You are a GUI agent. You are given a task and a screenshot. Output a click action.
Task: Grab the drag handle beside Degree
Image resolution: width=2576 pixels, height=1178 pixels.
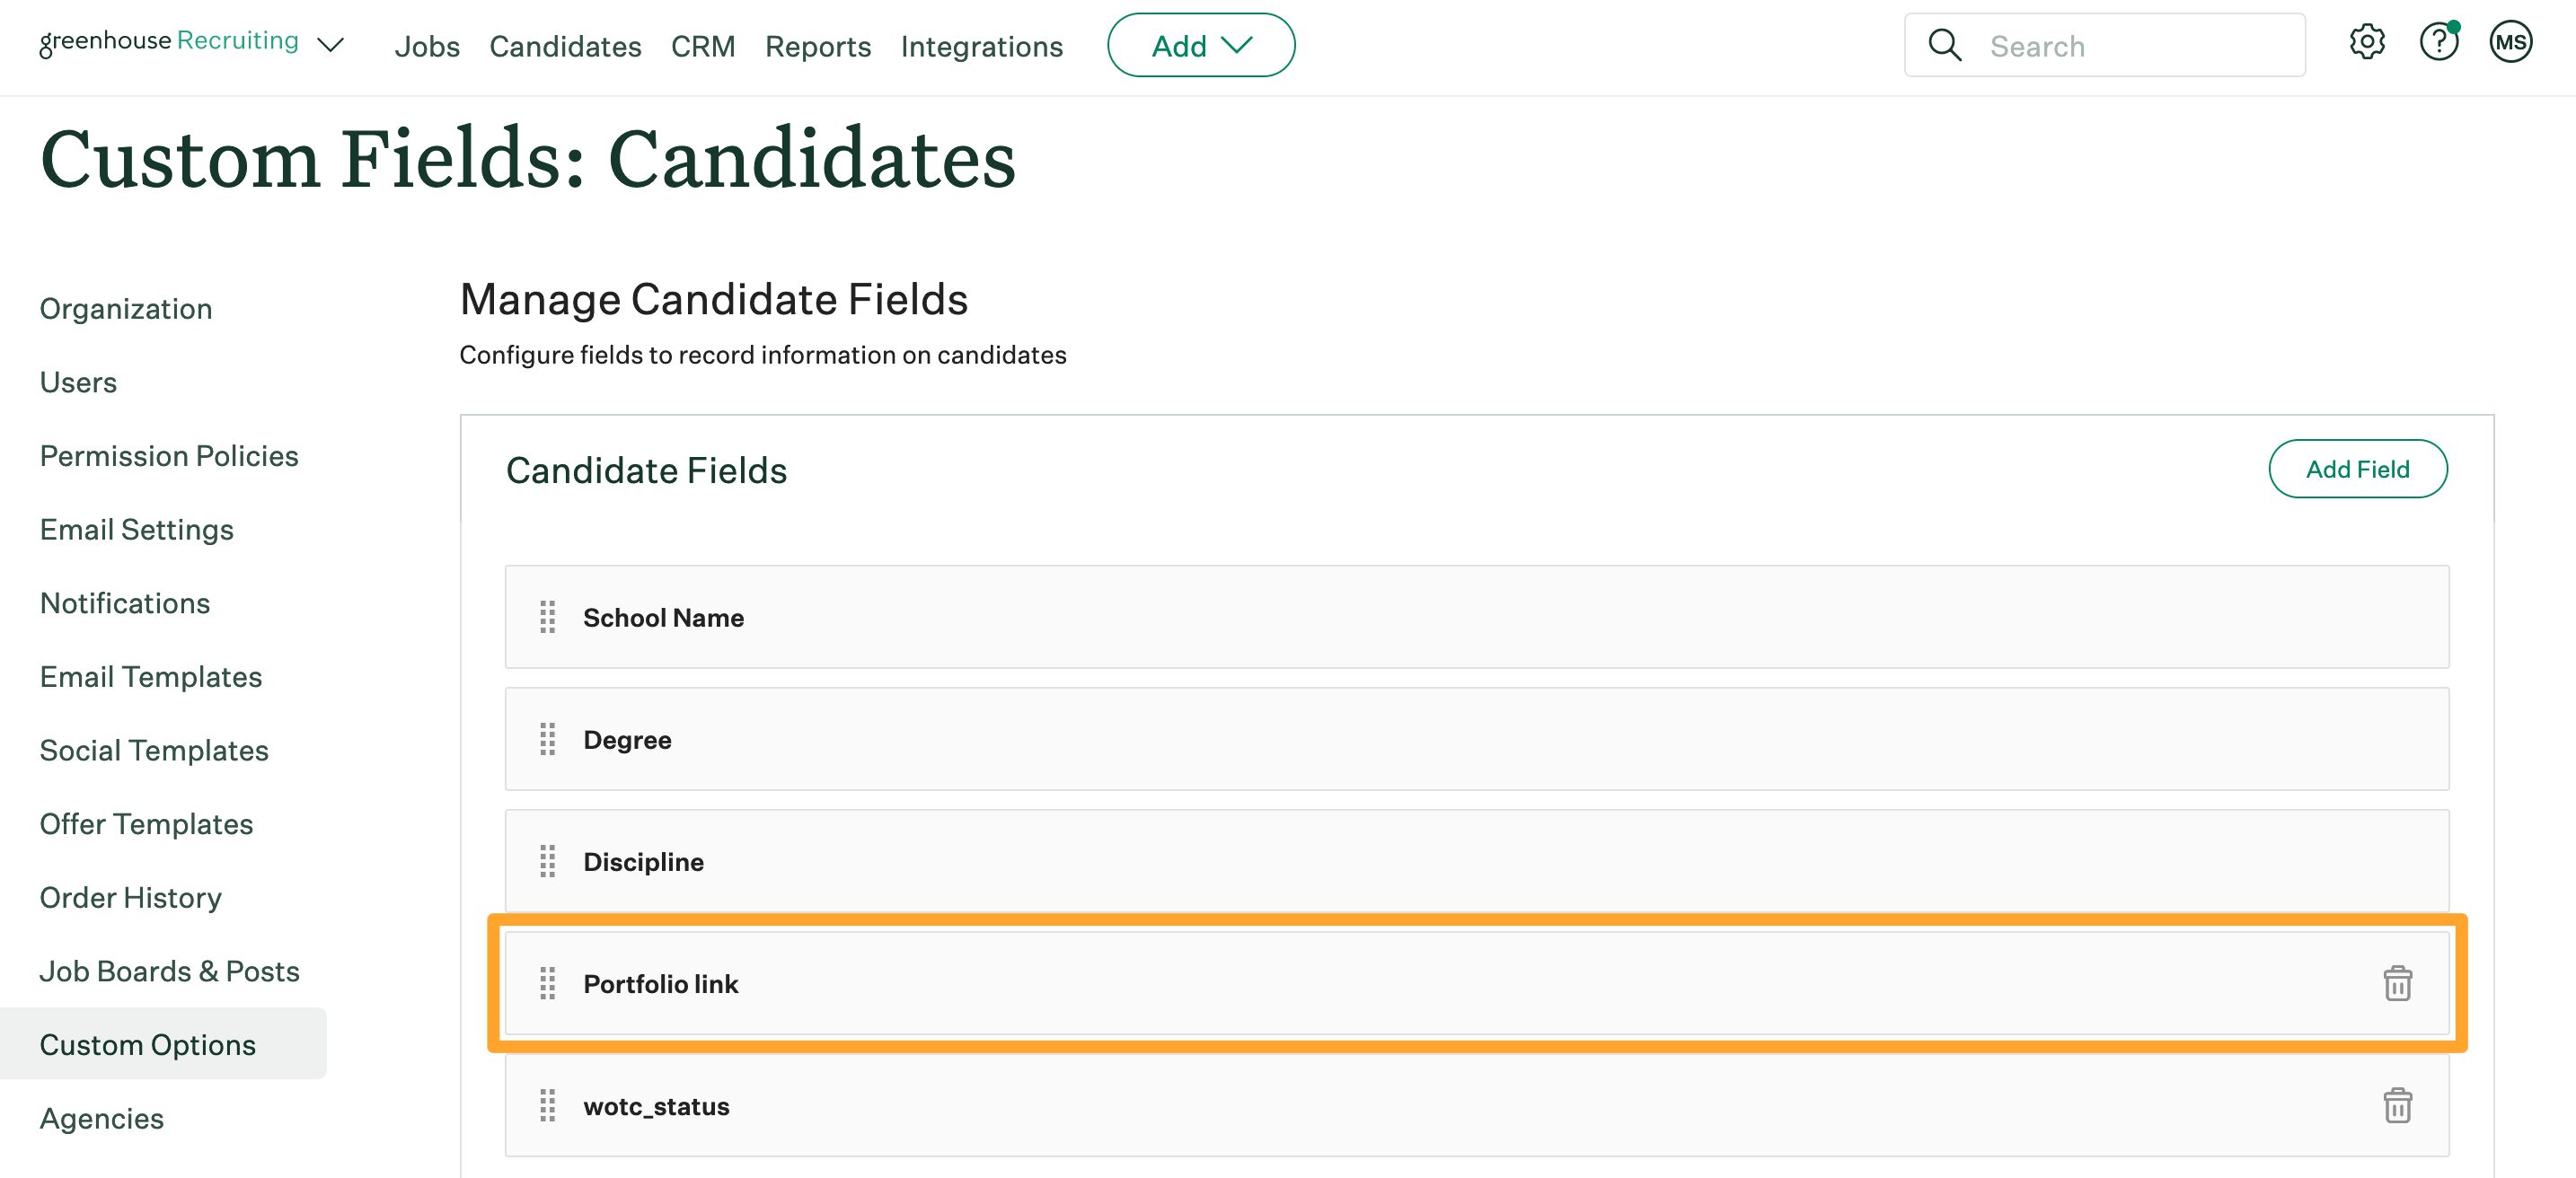(x=547, y=740)
